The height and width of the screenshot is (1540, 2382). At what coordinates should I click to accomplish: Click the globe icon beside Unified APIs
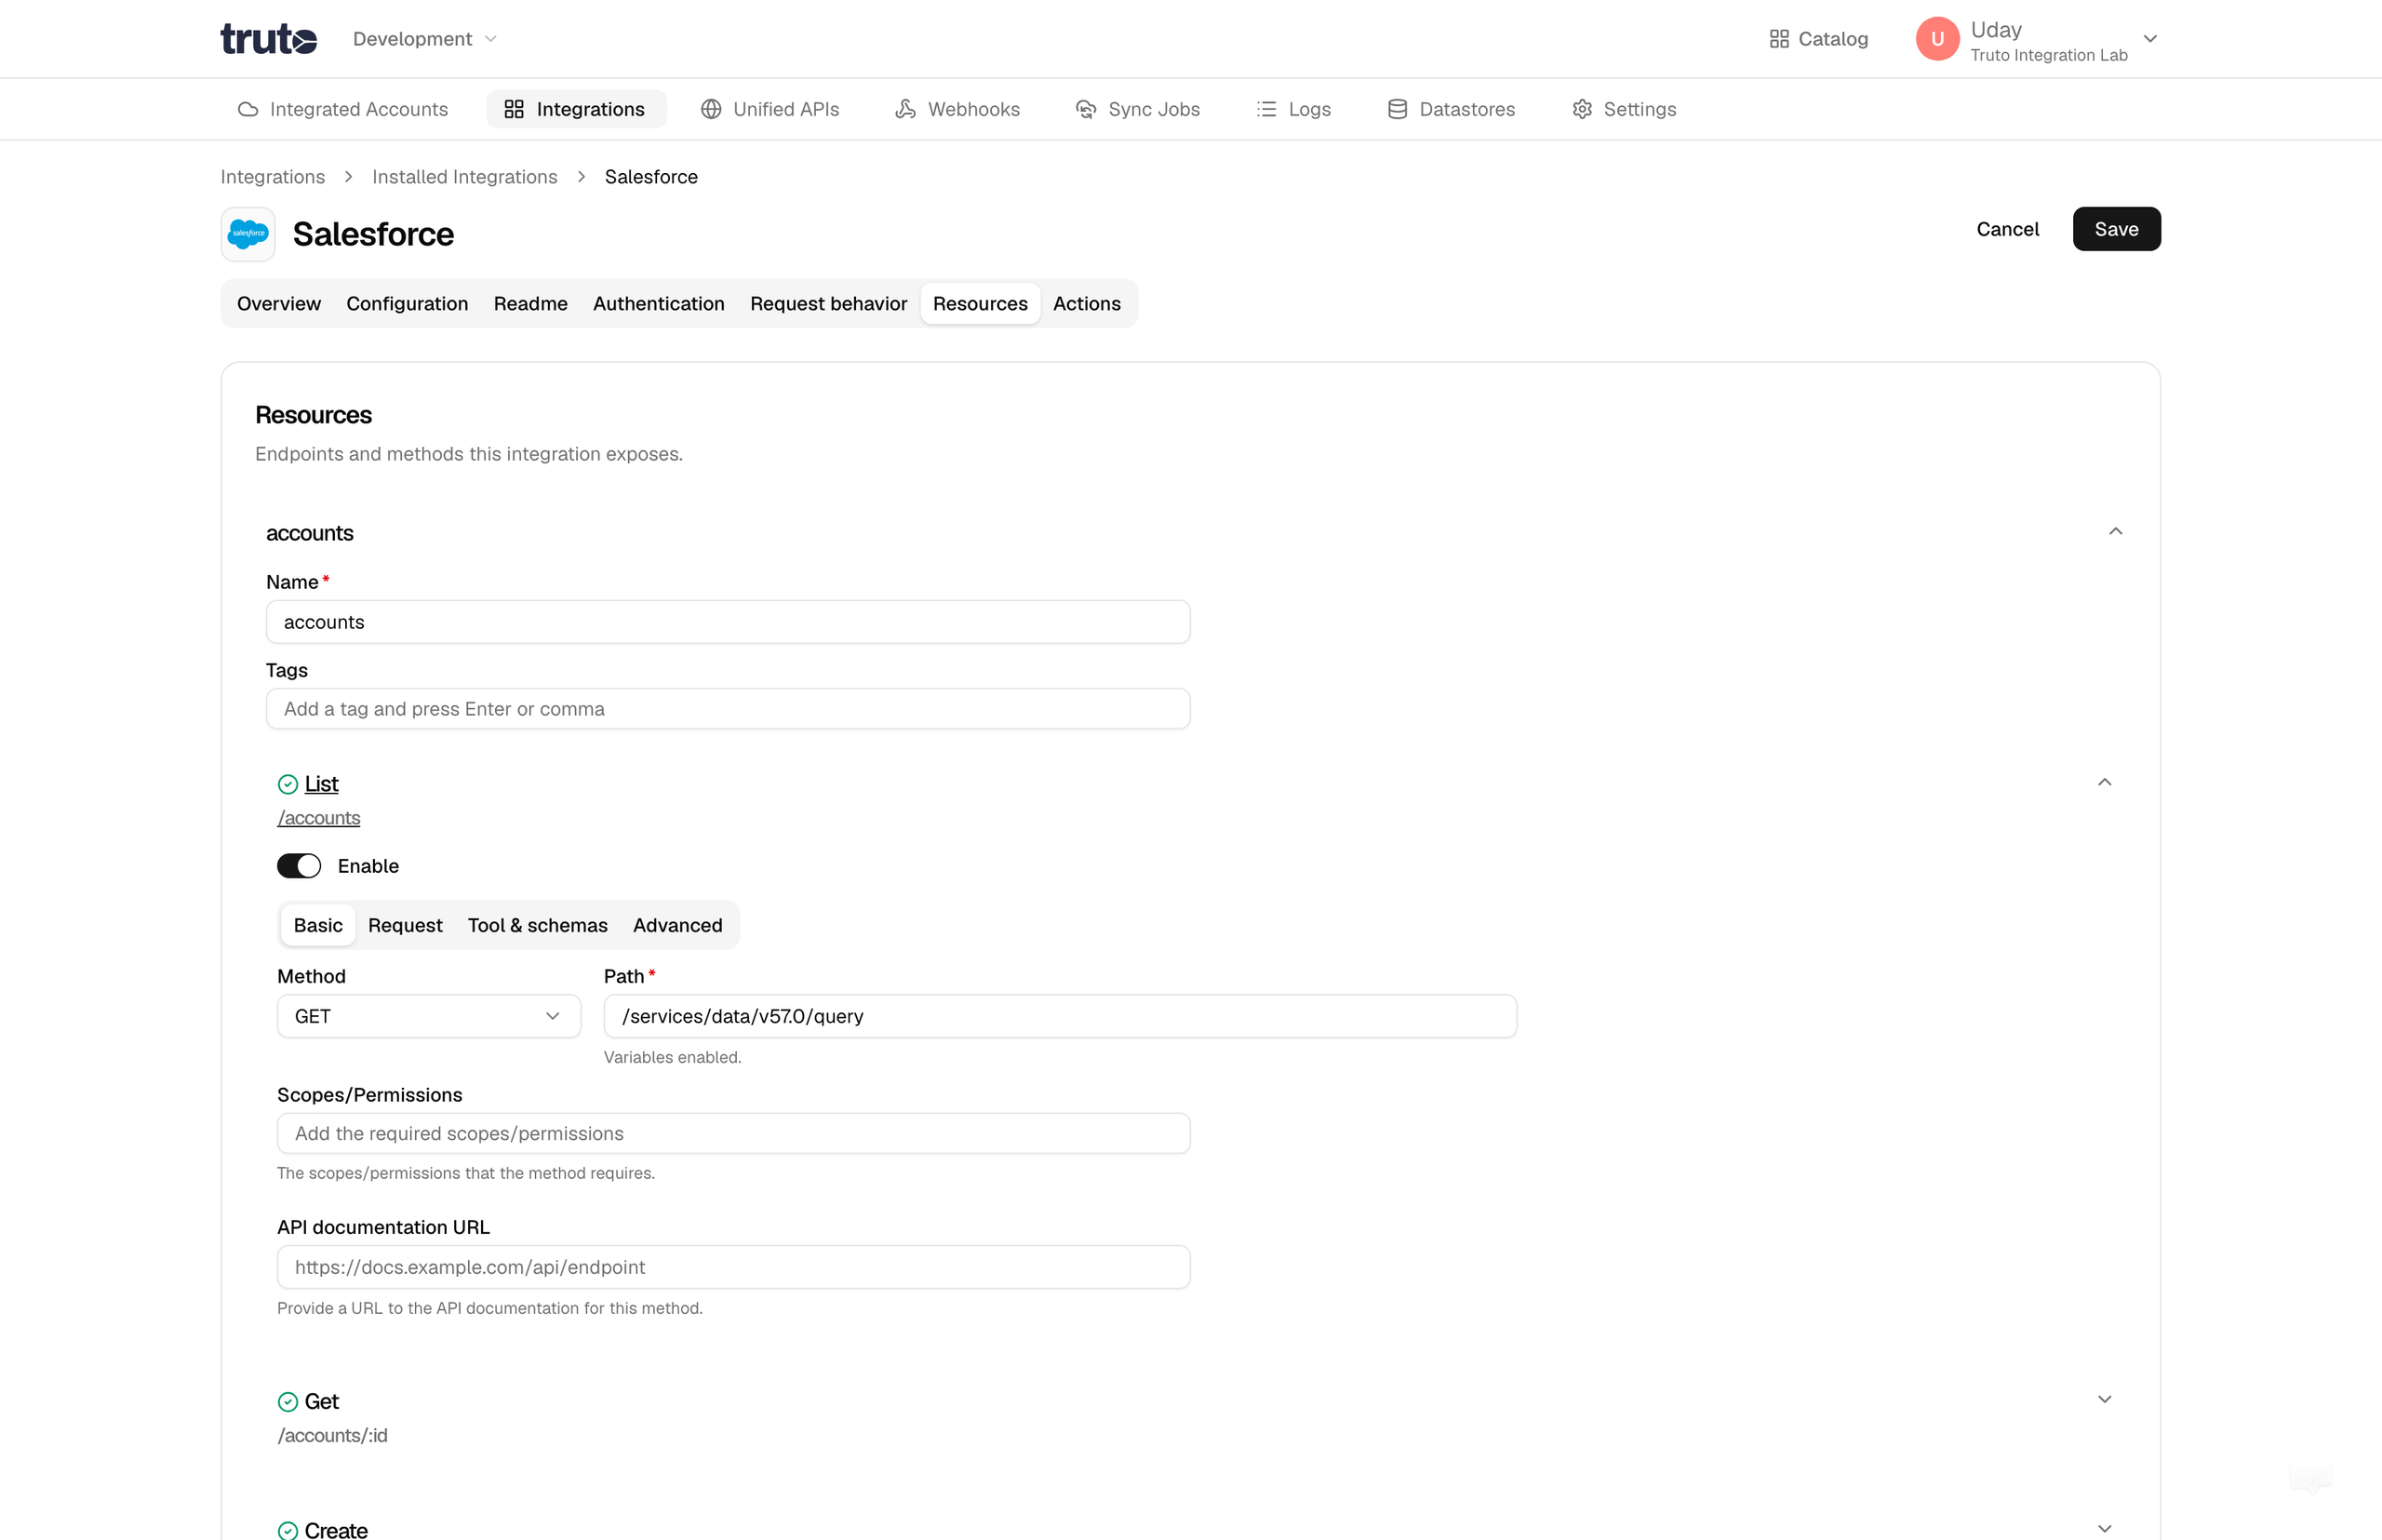[711, 109]
